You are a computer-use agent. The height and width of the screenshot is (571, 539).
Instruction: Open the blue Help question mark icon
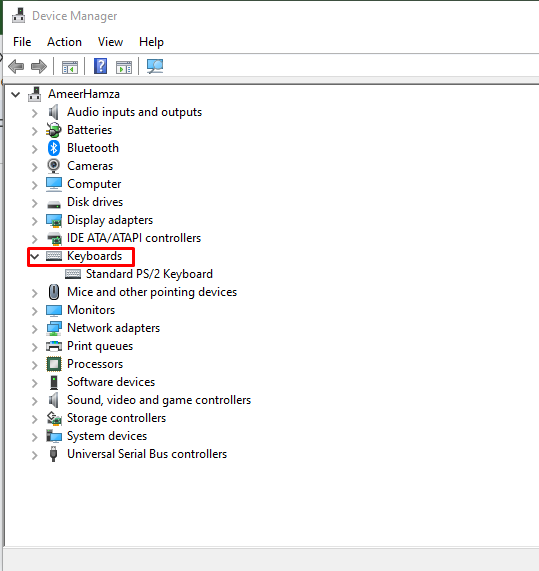pos(101,66)
